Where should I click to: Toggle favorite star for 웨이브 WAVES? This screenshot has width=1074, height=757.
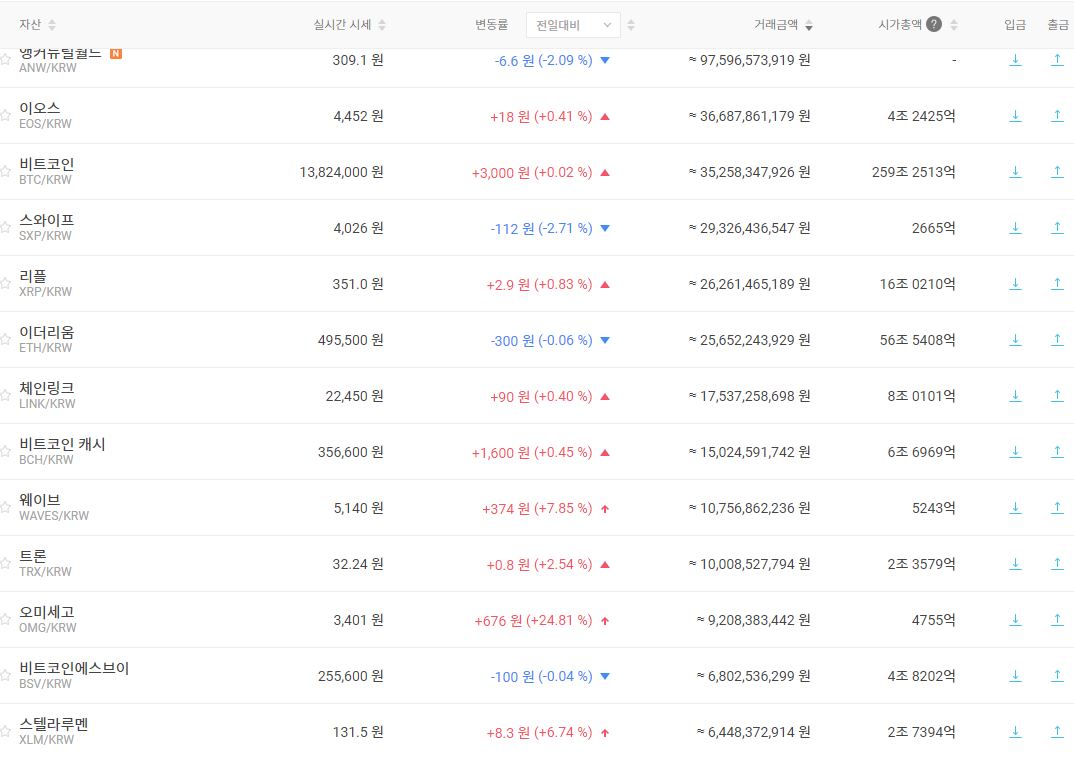click(x=5, y=508)
